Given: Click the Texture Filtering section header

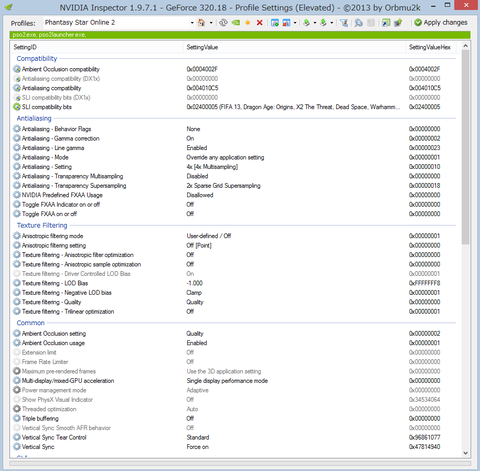Looking at the screenshot, I should coord(42,225).
